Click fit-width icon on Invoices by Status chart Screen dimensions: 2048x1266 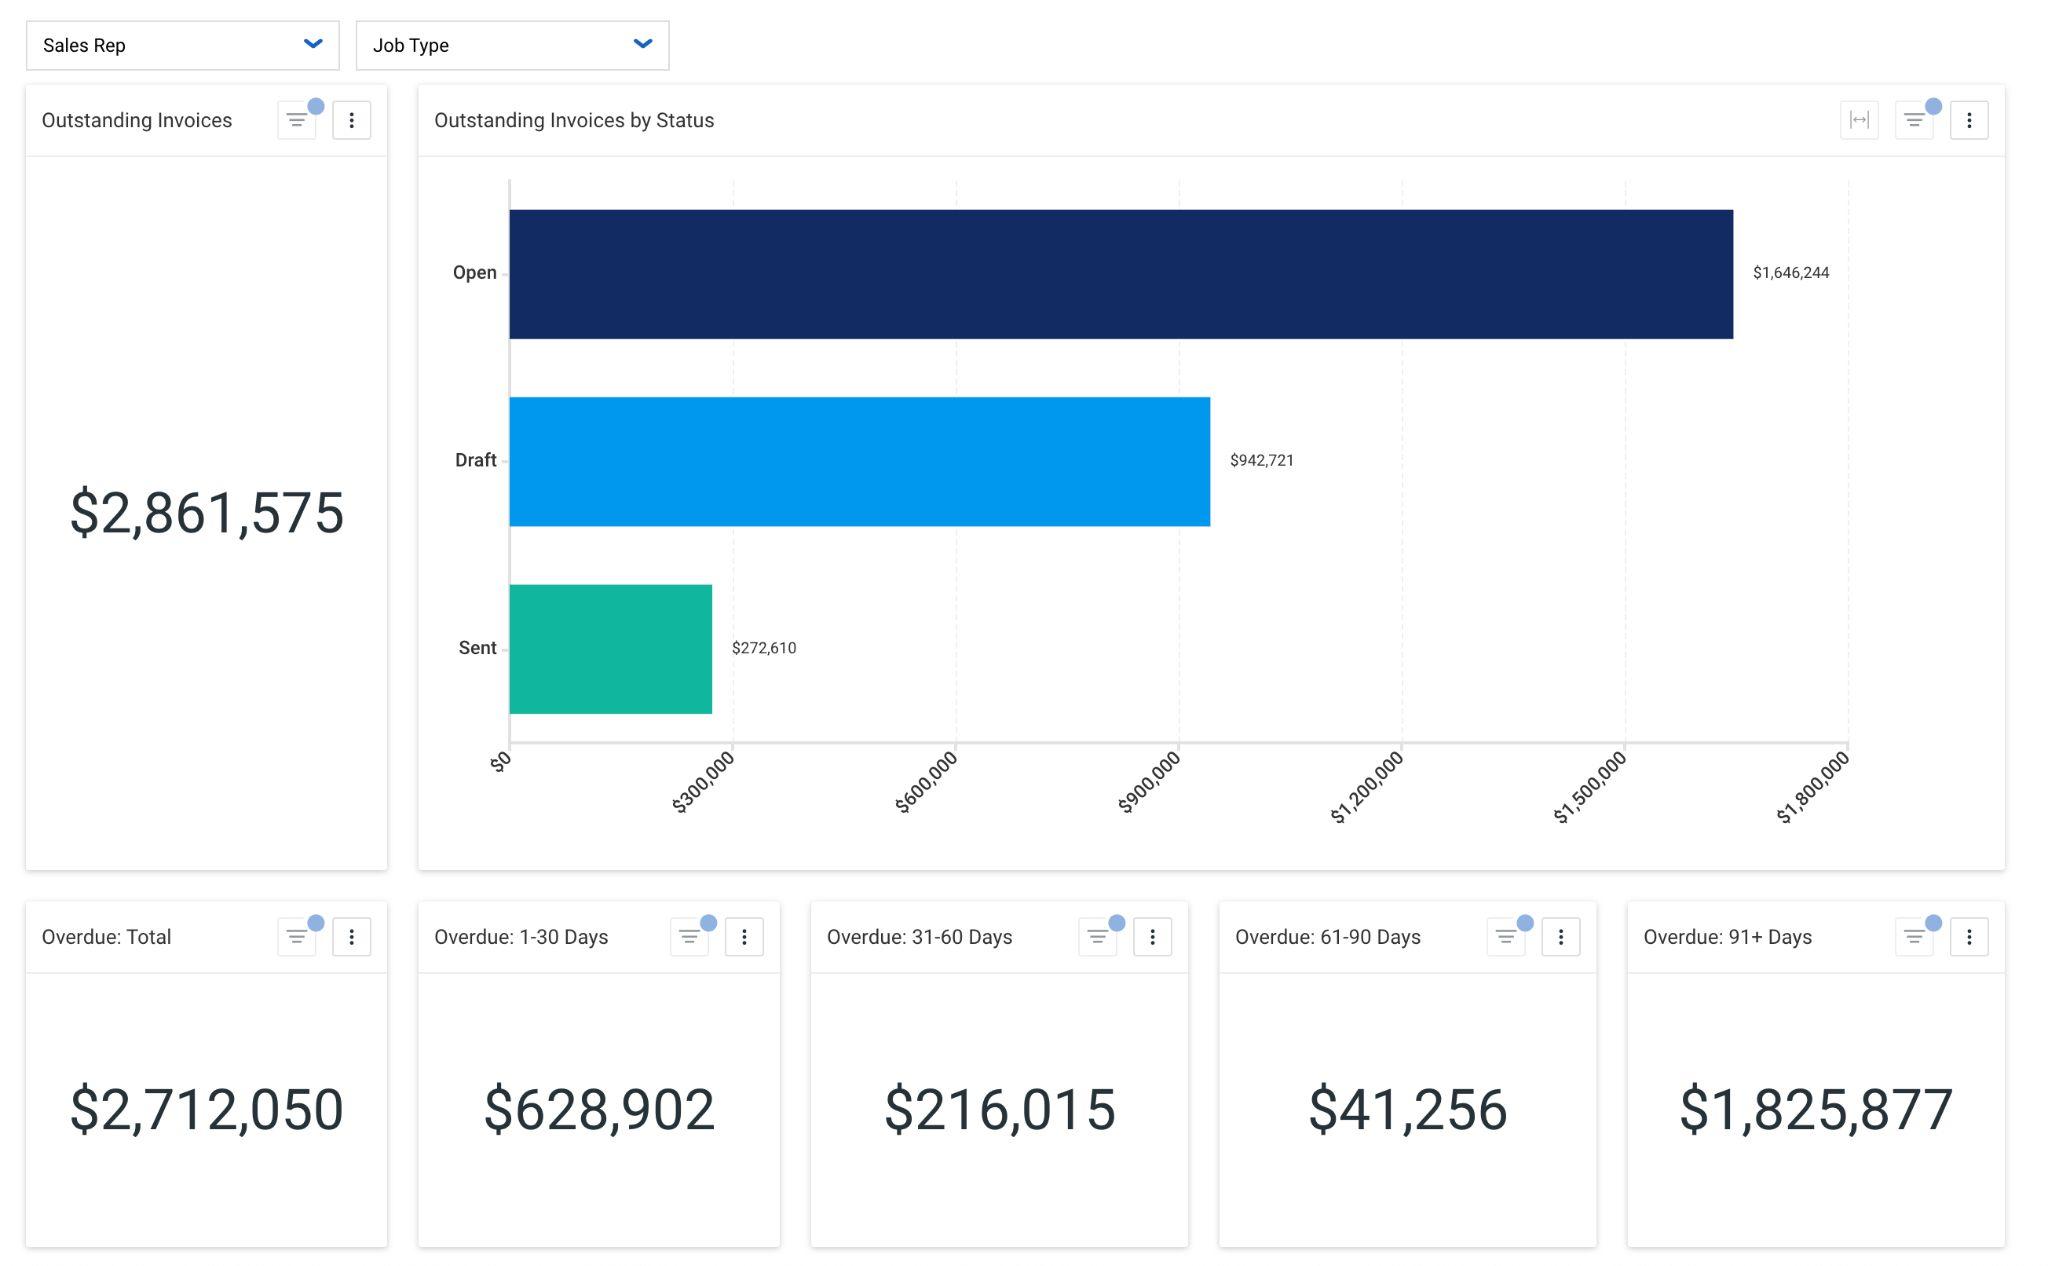pyautogui.click(x=1859, y=120)
